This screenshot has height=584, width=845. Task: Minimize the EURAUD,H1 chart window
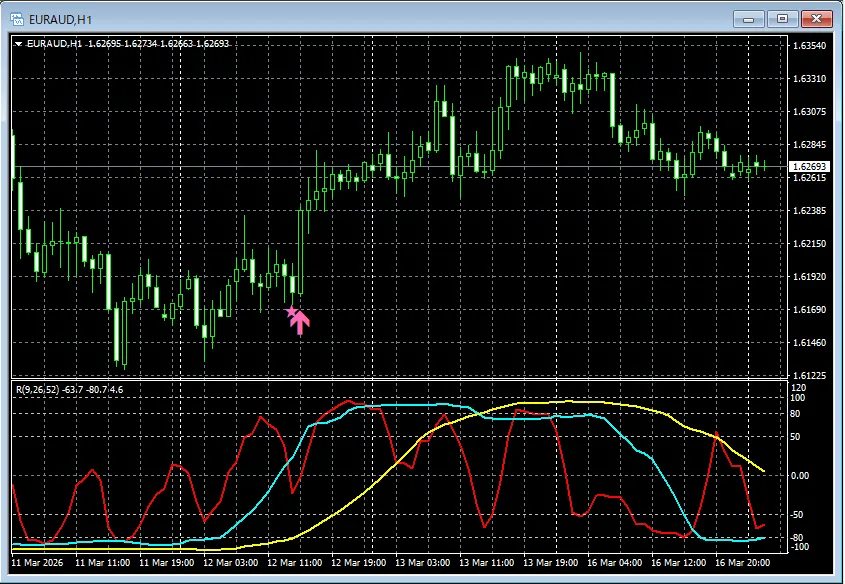[749, 18]
